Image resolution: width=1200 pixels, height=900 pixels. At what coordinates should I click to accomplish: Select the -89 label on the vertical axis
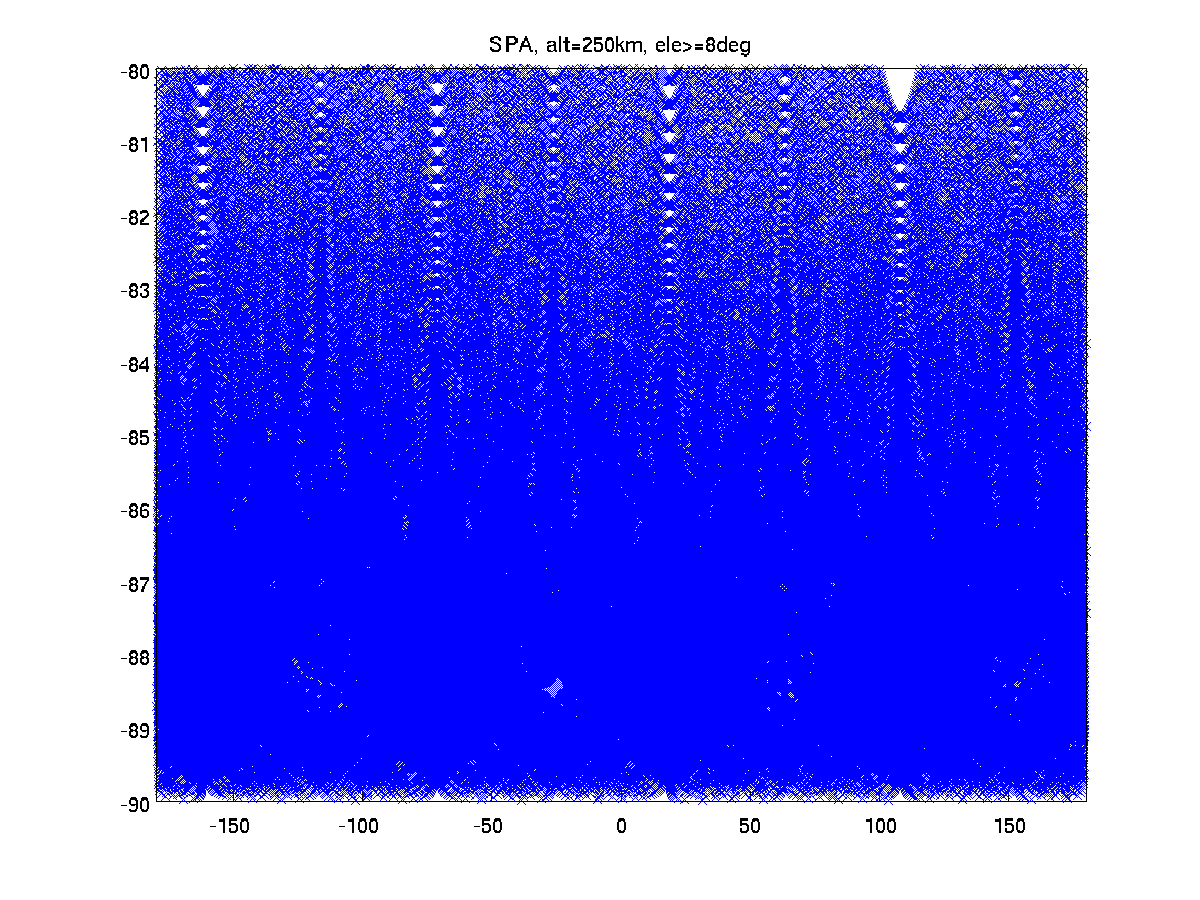136,730
